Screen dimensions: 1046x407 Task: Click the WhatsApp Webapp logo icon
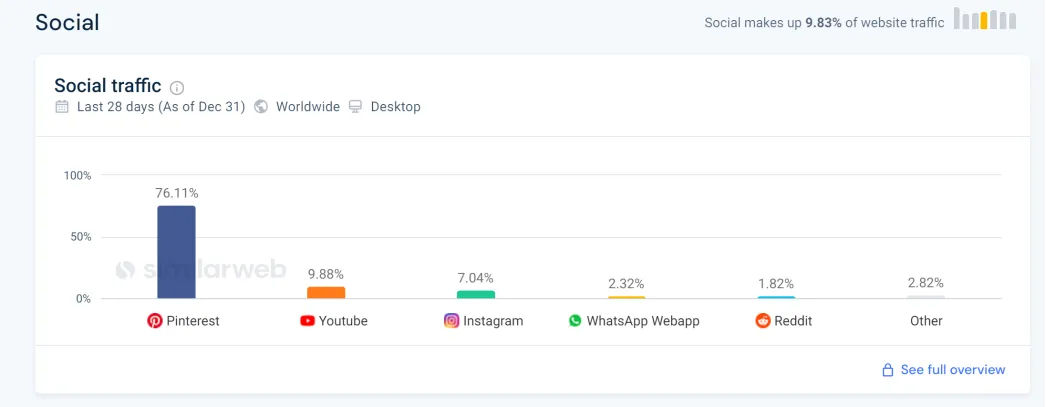[575, 321]
